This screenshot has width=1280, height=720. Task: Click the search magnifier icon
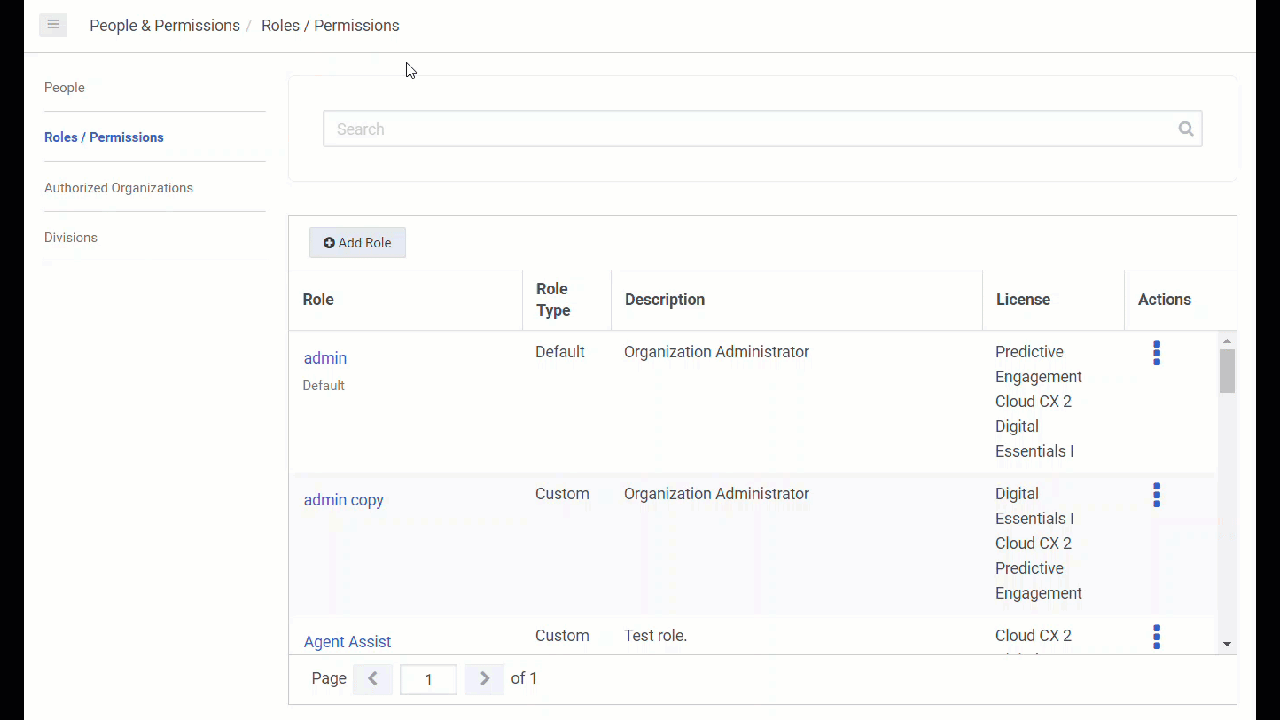tap(1186, 129)
